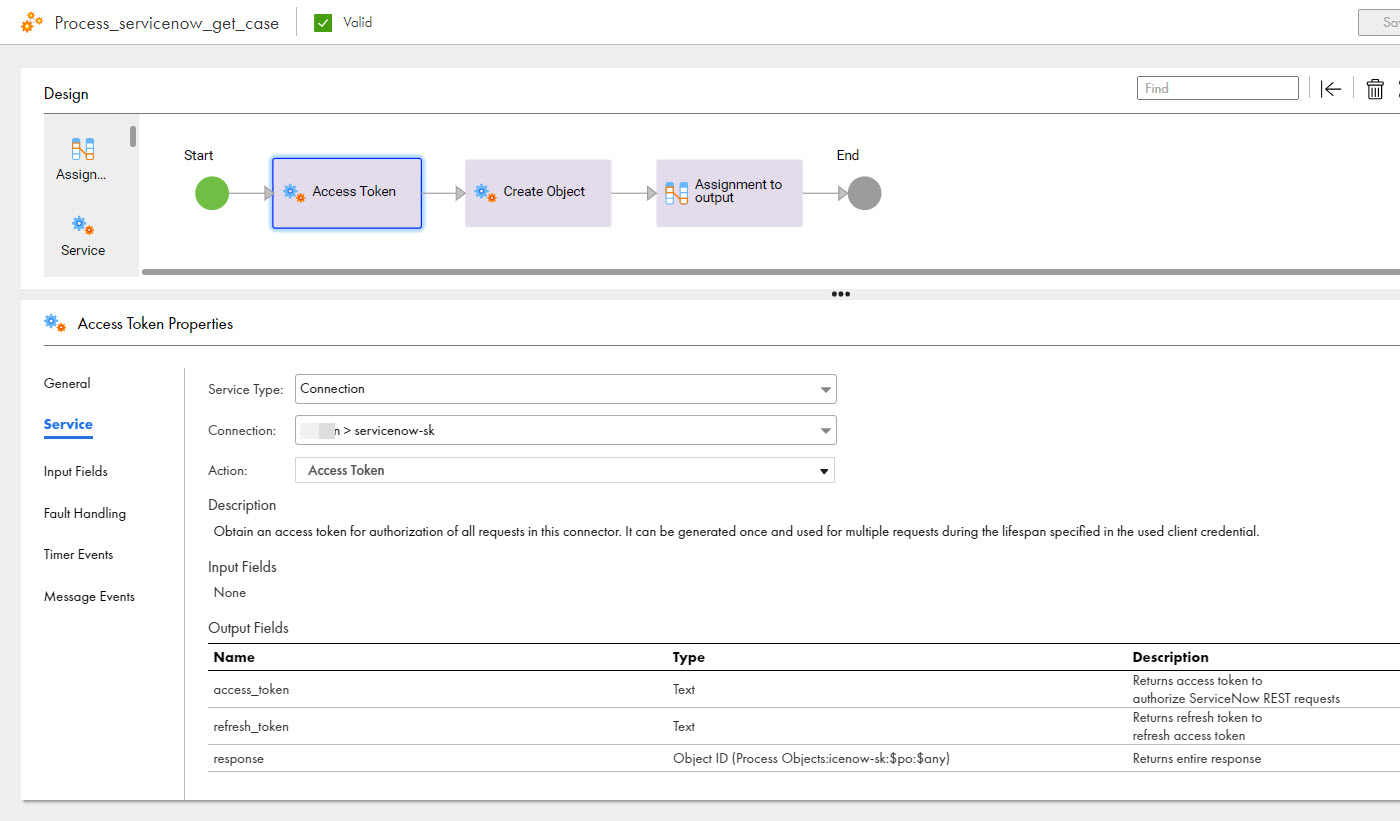Click the Text type cell for access_token

684,689
